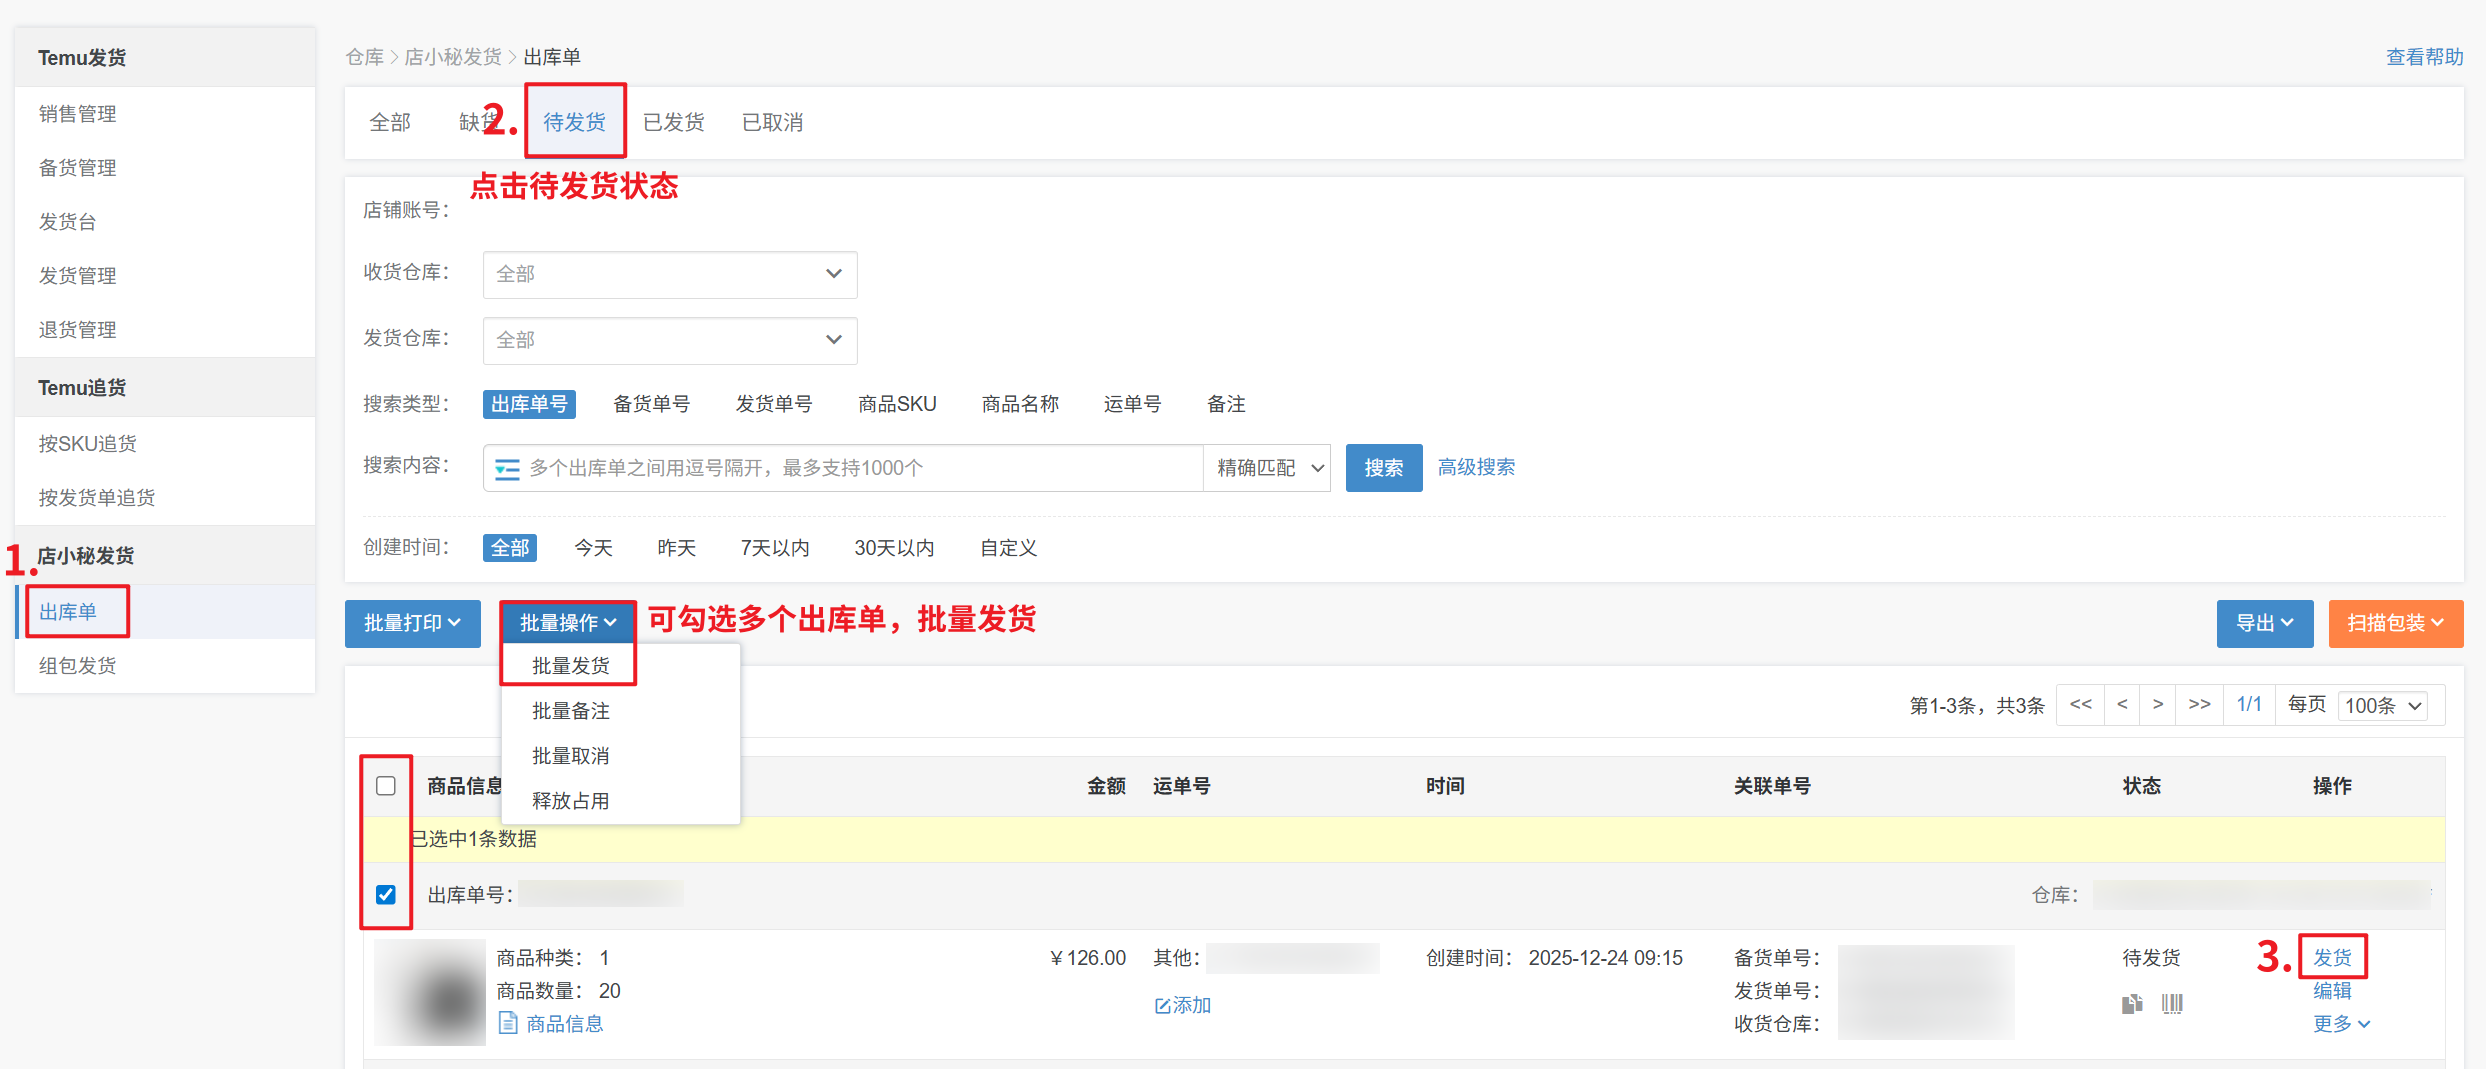Jump to first page using << button
Image resolution: width=2486 pixels, height=1069 pixels.
click(2080, 705)
